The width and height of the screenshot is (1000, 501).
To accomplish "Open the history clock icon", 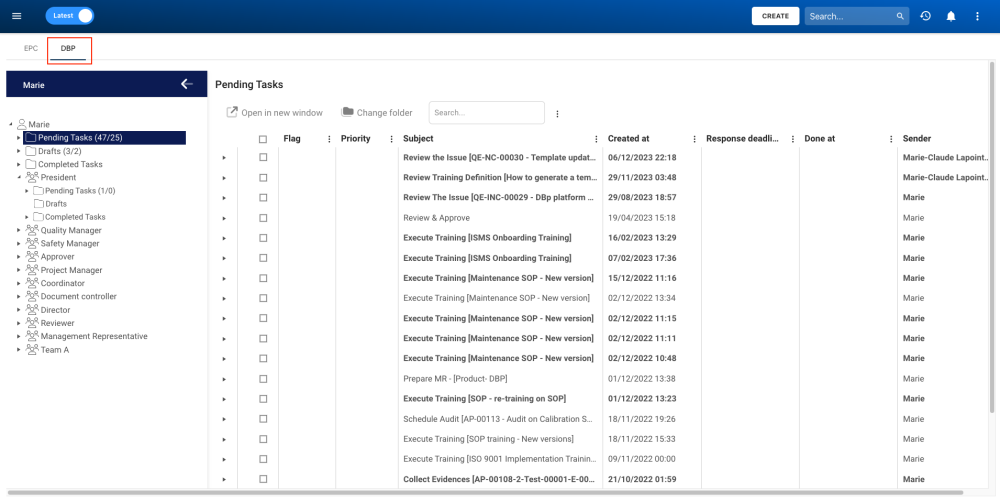I will [925, 16].
